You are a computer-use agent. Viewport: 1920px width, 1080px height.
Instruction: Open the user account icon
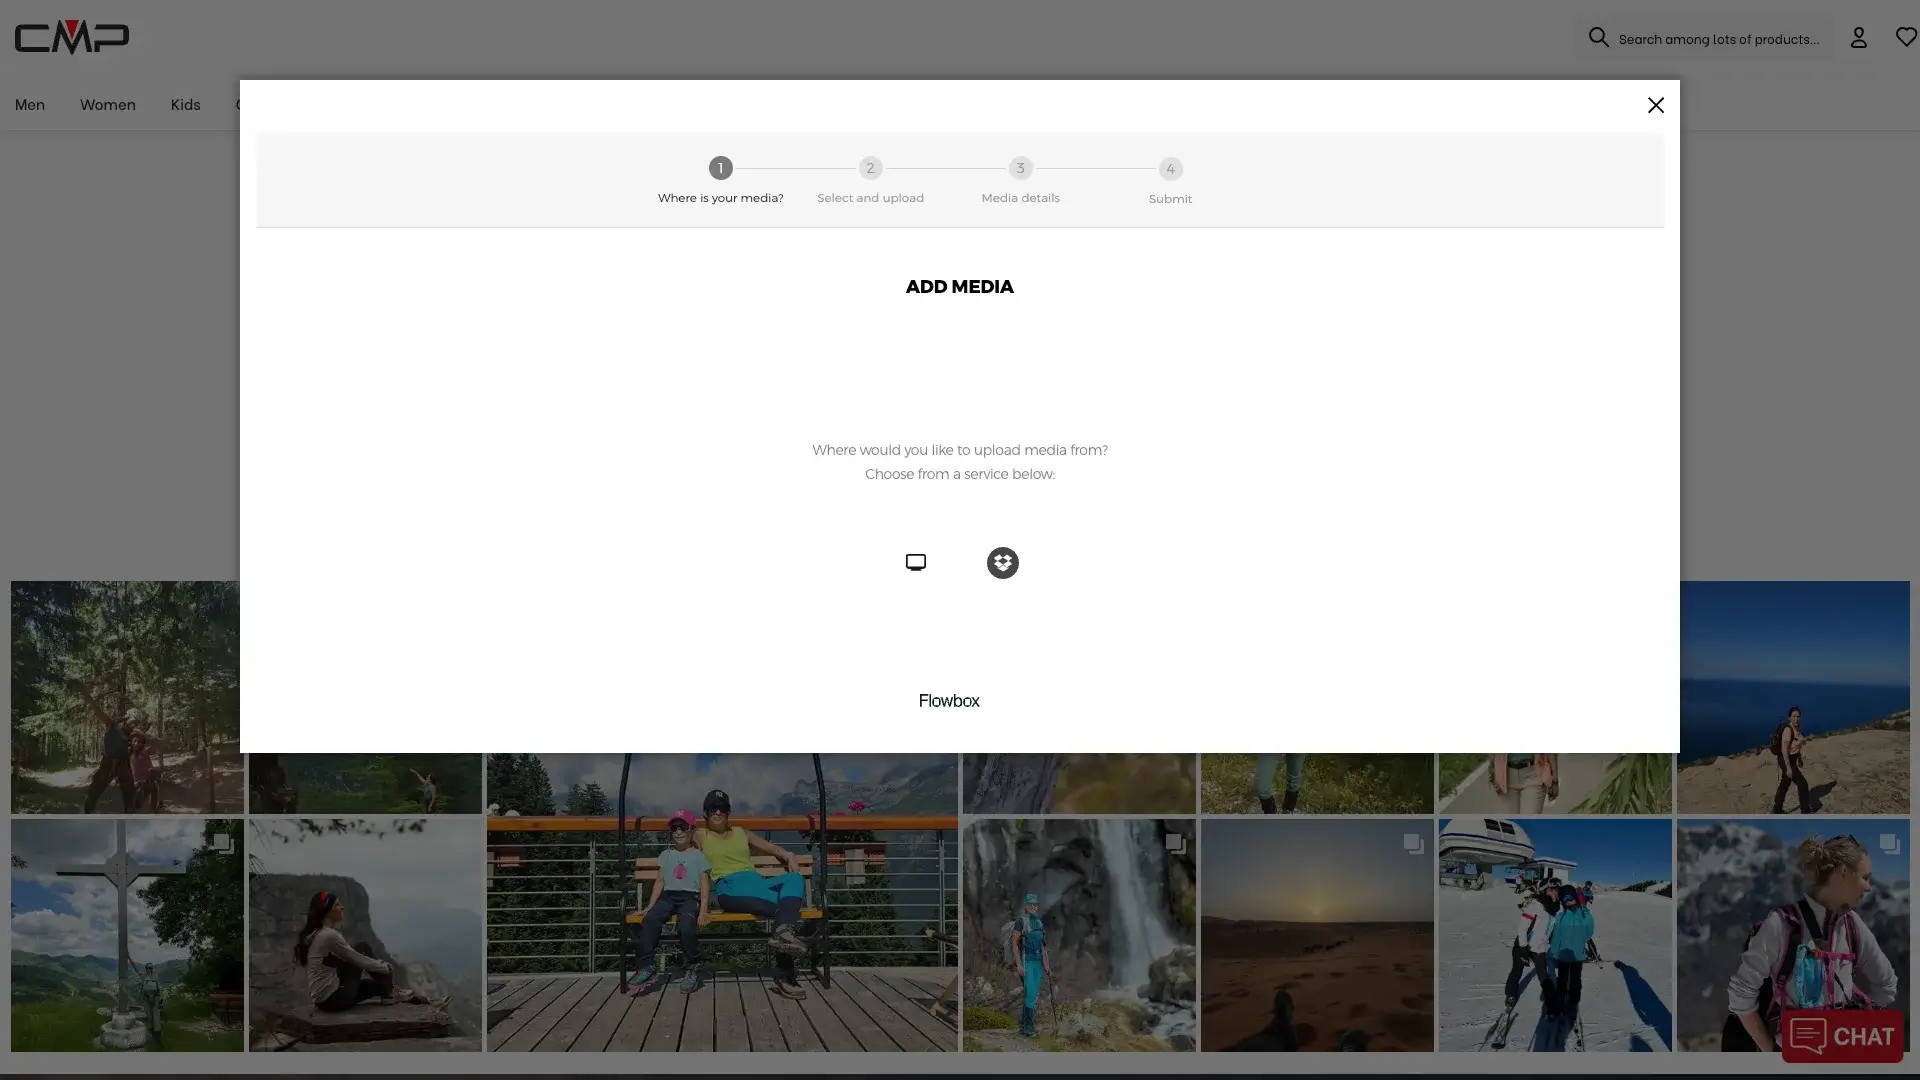click(1858, 38)
